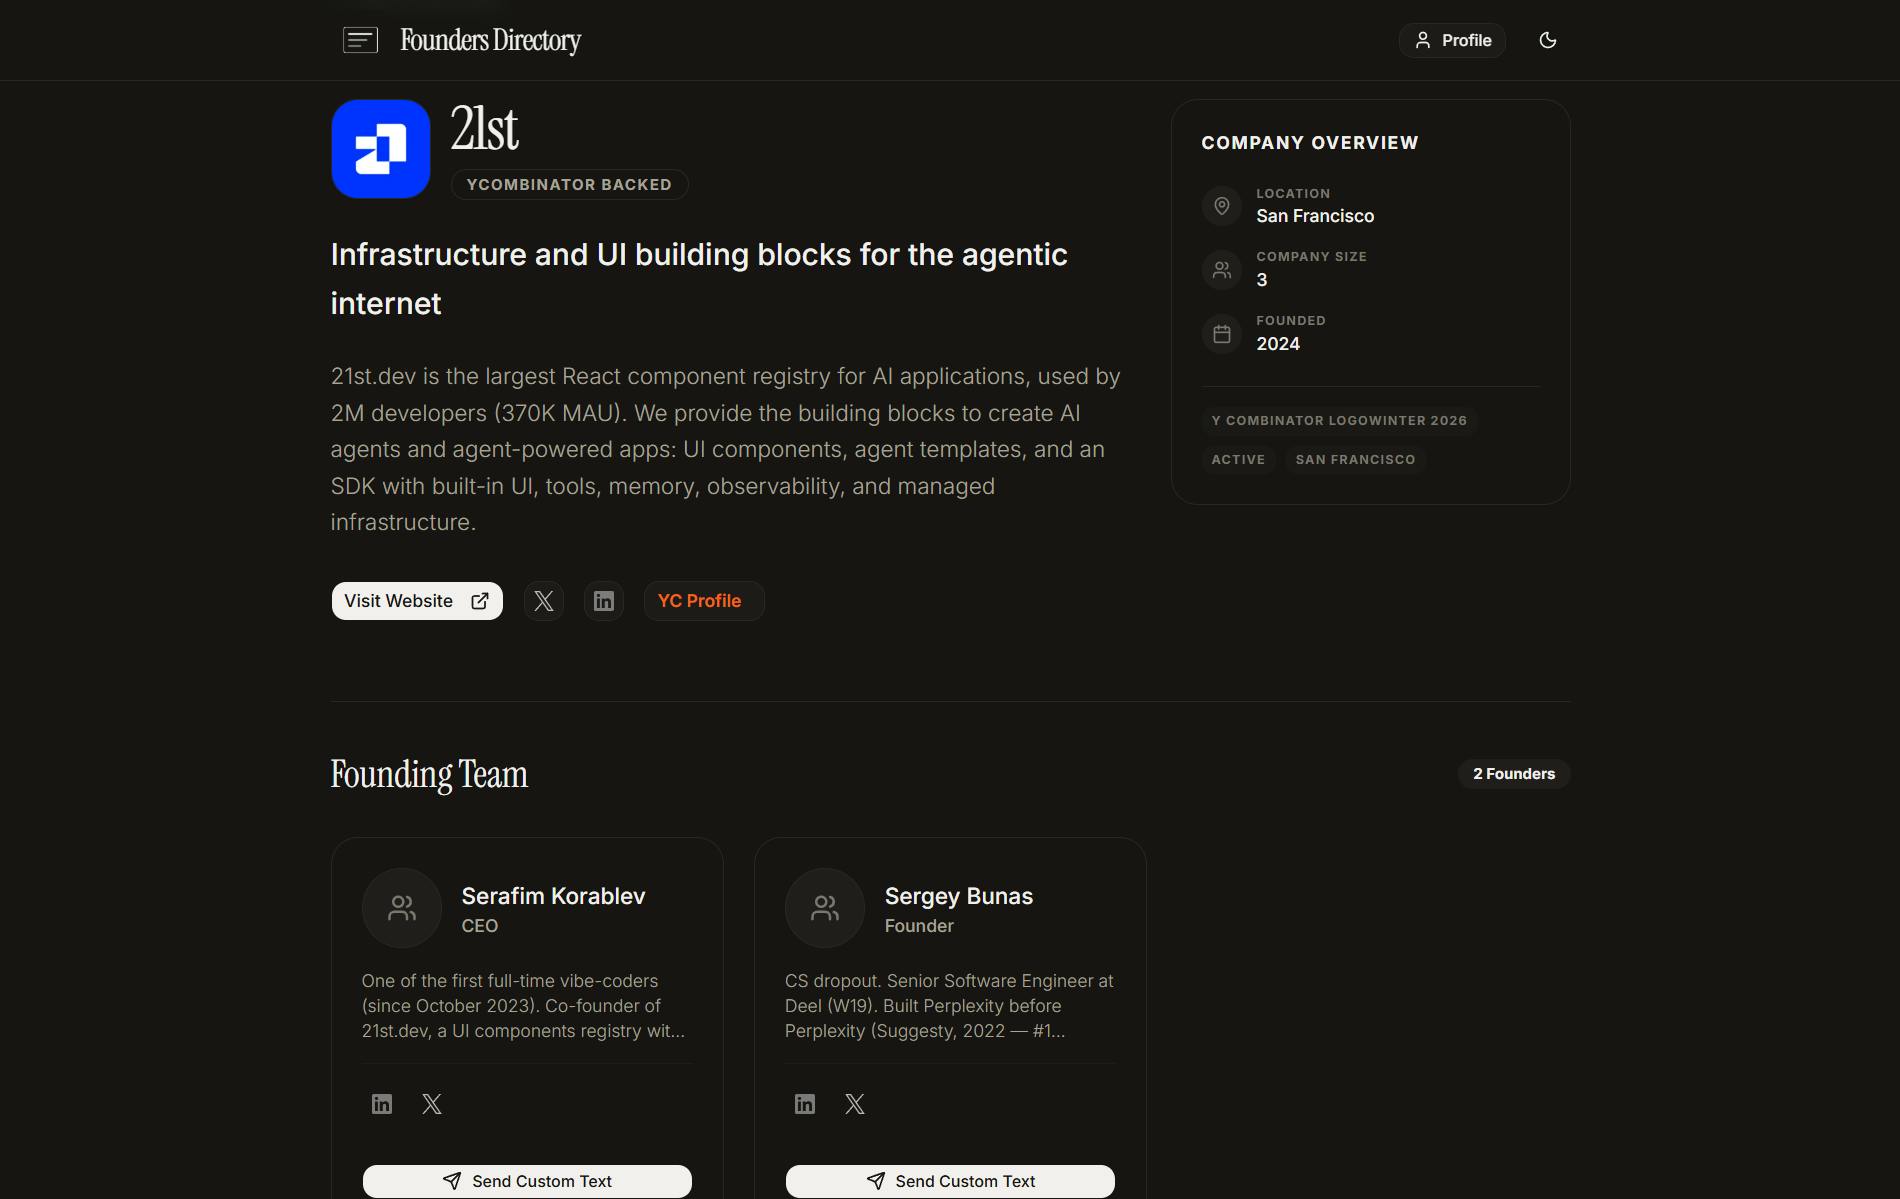1900x1199 pixels.
Task: Open the YC Profile link
Action: tap(704, 601)
